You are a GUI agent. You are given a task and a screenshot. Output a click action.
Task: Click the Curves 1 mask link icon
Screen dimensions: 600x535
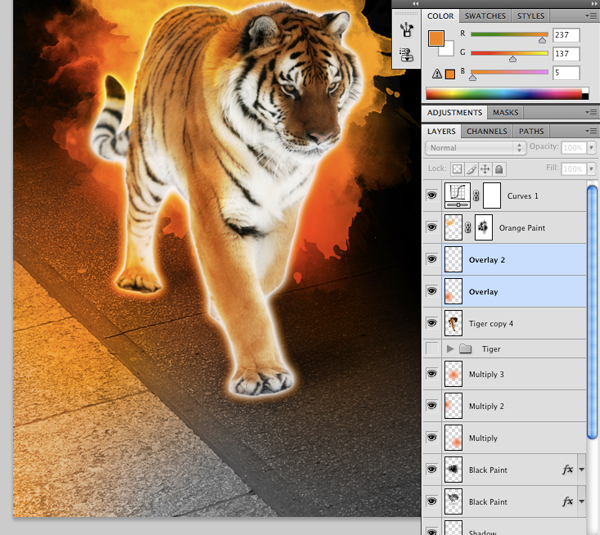point(476,196)
